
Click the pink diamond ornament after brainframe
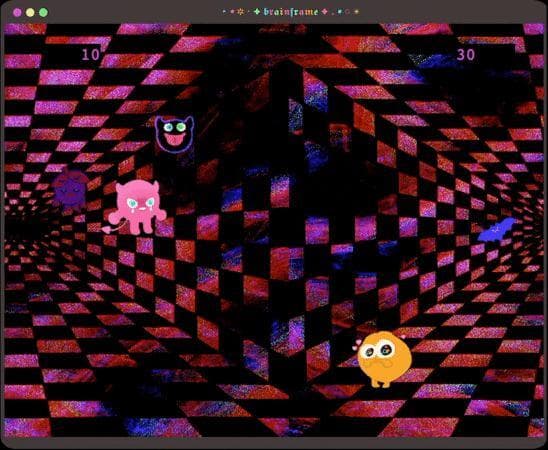coord(324,12)
